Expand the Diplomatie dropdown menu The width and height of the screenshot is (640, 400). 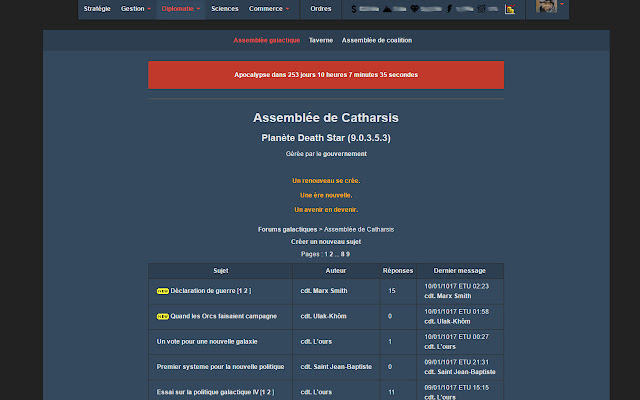(x=181, y=8)
